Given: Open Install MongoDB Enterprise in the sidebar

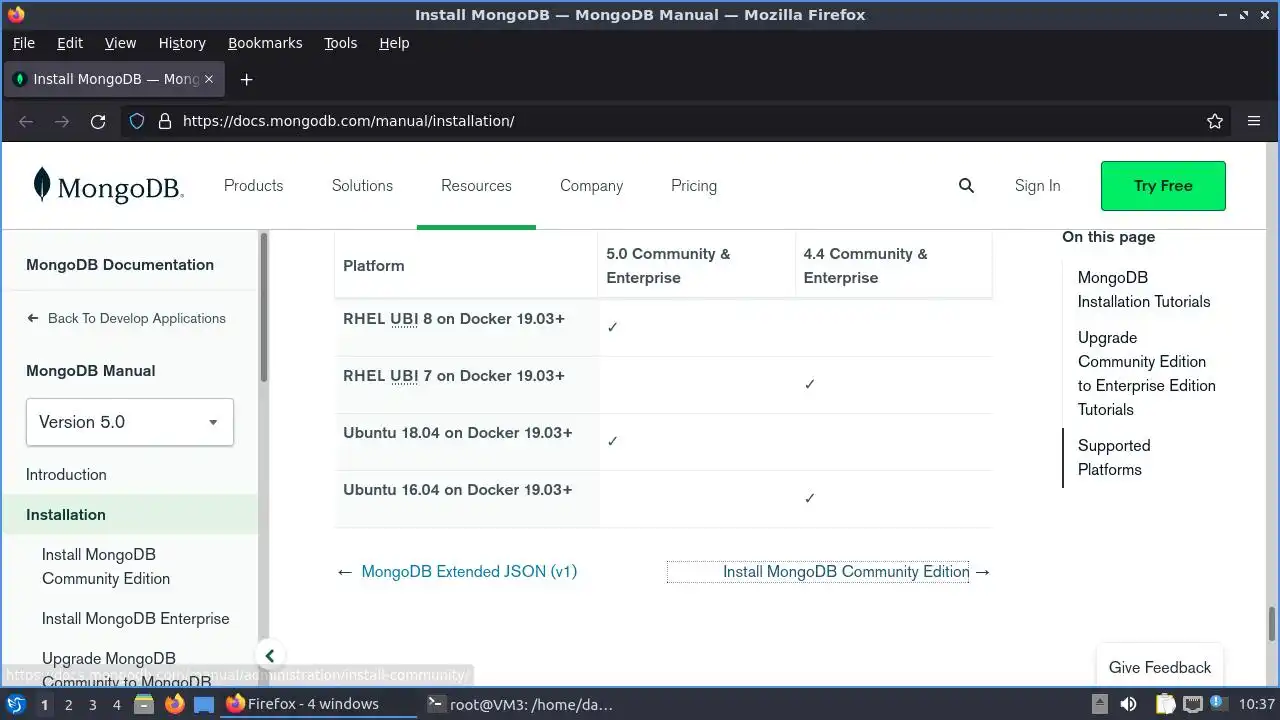Looking at the screenshot, I should coord(136,619).
